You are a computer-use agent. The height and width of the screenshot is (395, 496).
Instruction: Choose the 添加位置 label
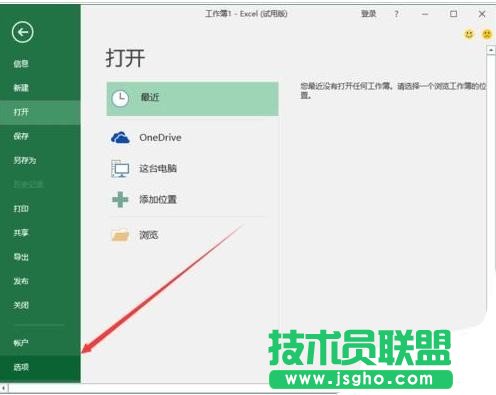point(158,199)
